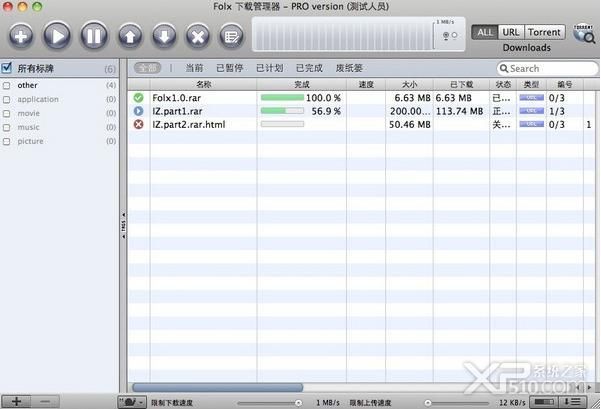Click the add new download plus icon
The width and height of the screenshot is (601, 409).
(x=21, y=36)
